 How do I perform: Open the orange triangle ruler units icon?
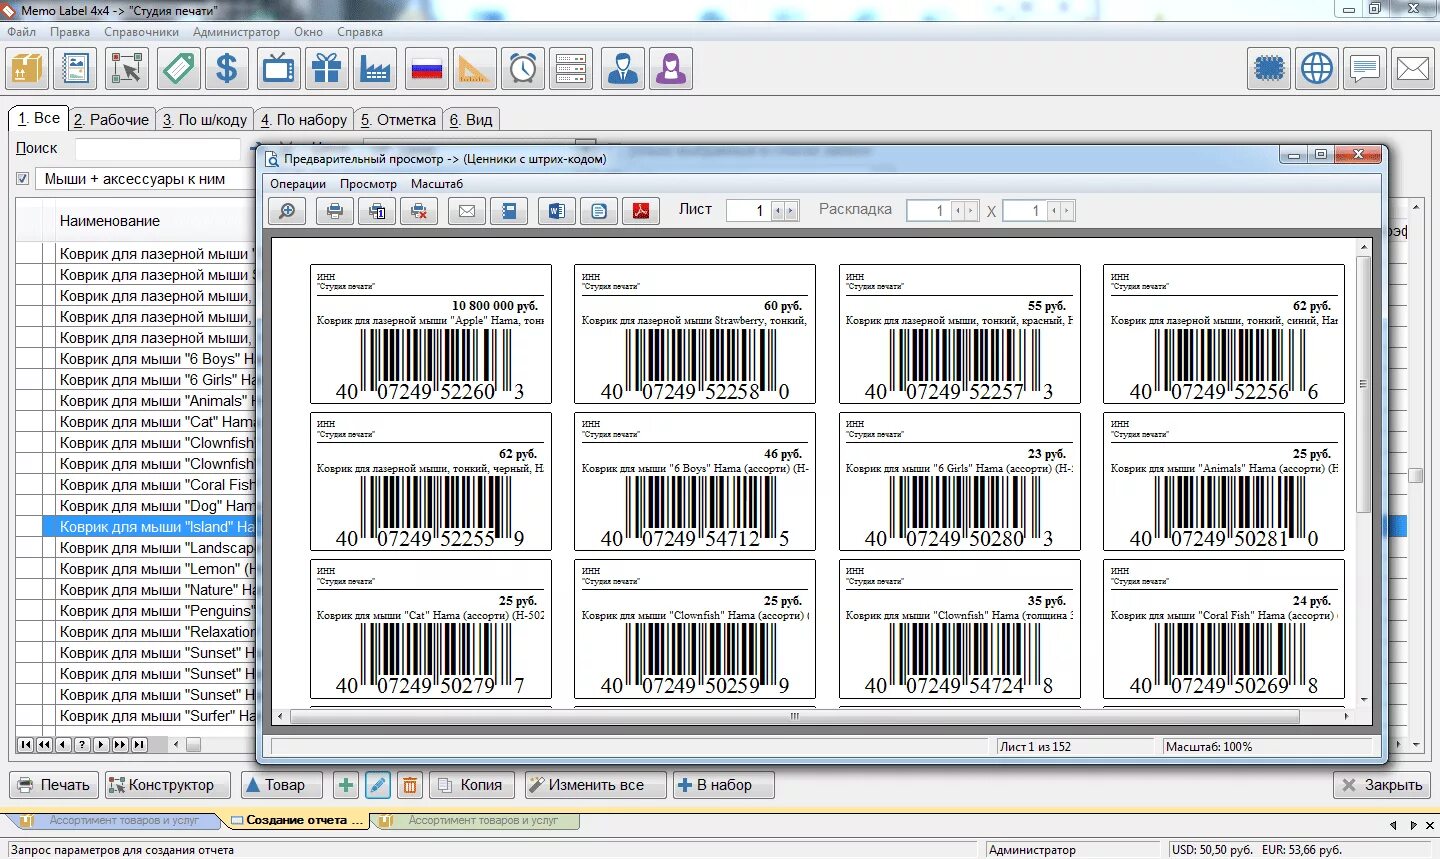point(474,69)
